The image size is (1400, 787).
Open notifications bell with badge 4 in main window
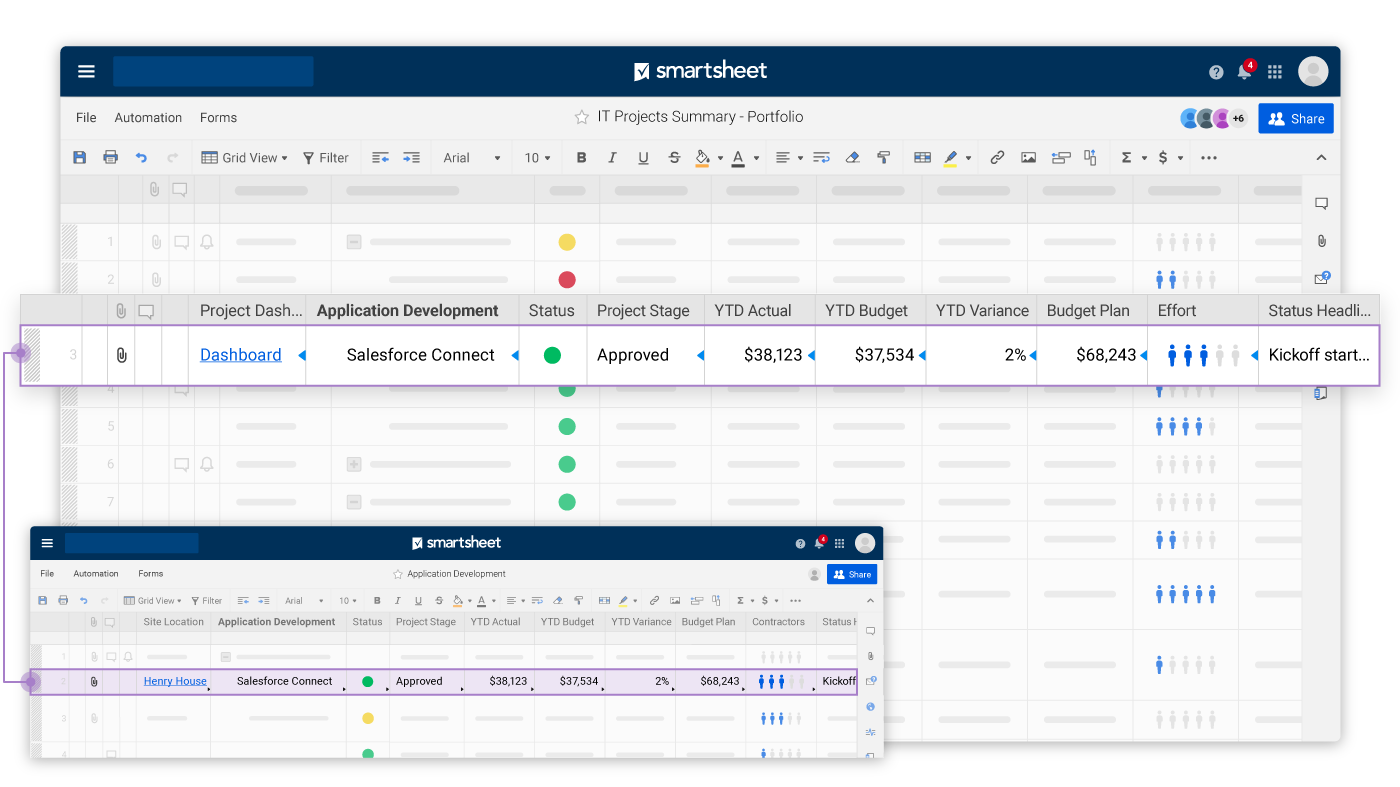(x=1245, y=71)
